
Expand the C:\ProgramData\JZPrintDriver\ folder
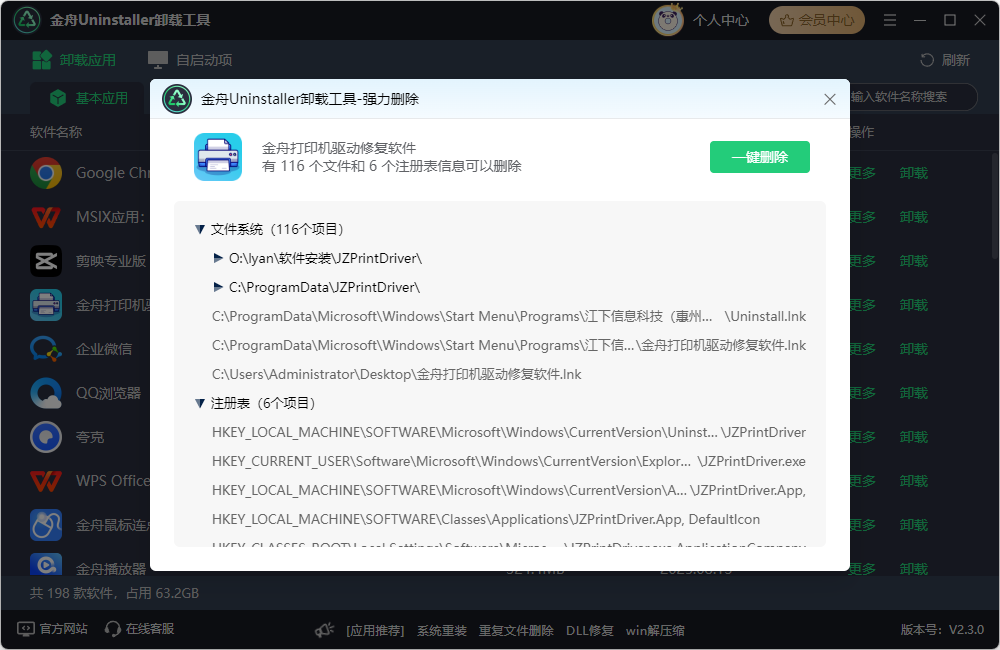[x=218, y=287]
